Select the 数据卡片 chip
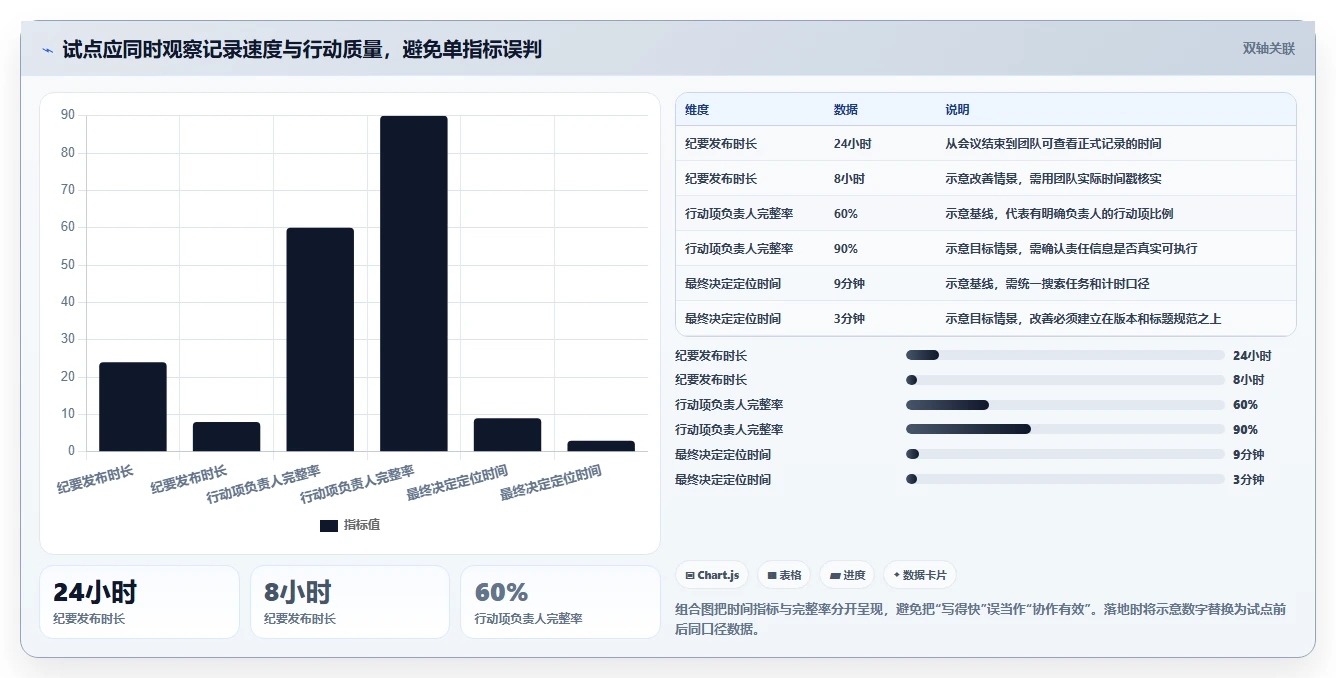1336x678 pixels. click(920, 575)
